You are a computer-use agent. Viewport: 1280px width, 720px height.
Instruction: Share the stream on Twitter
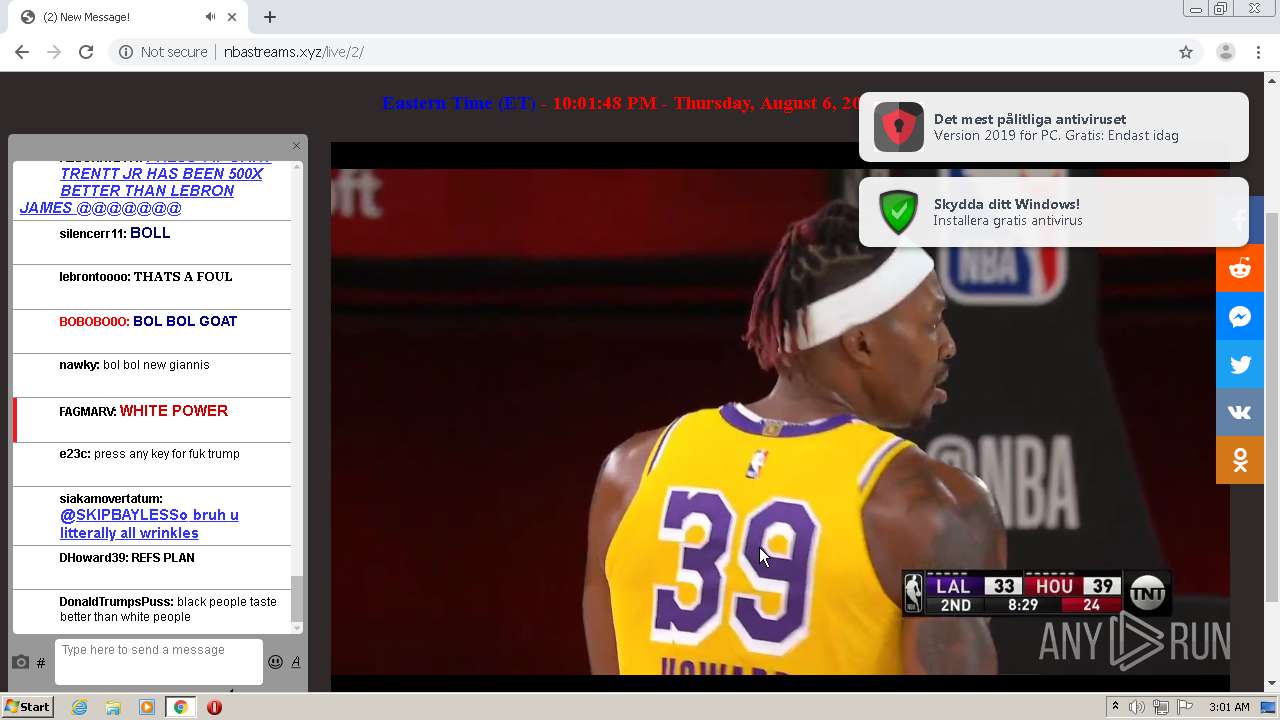[1240, 365]
